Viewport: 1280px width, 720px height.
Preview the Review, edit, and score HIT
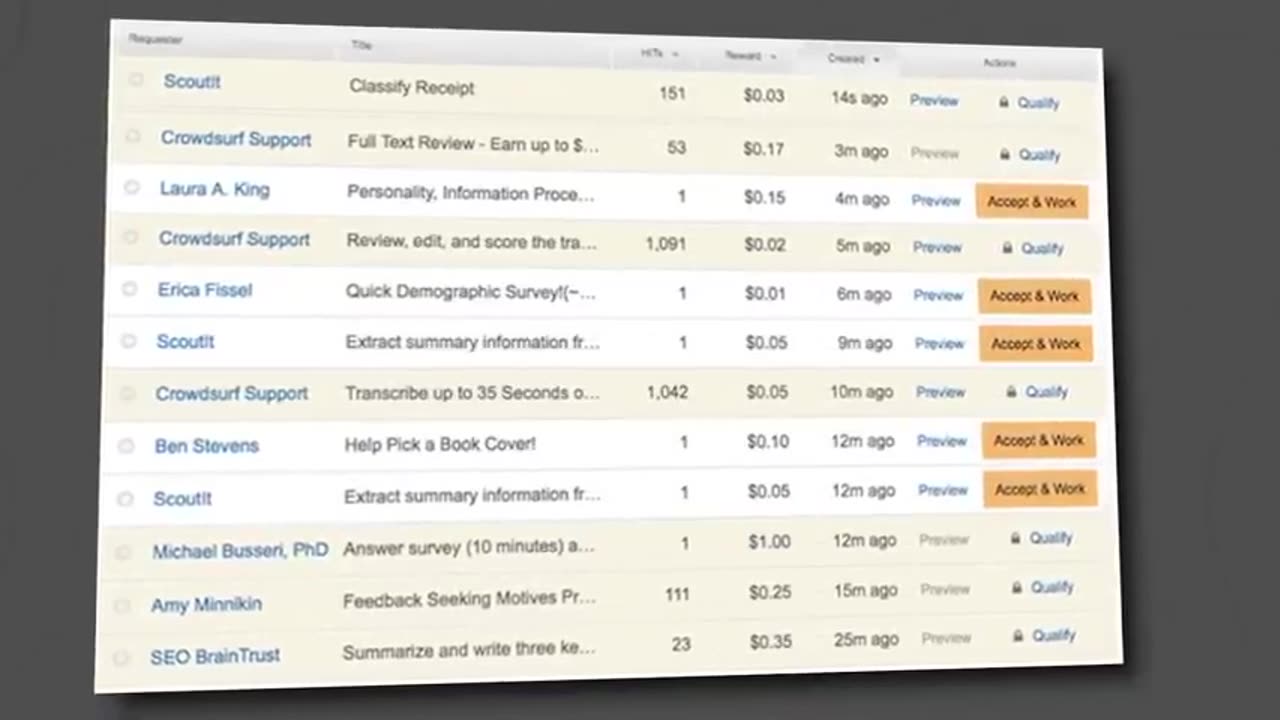tap(937, 247)
